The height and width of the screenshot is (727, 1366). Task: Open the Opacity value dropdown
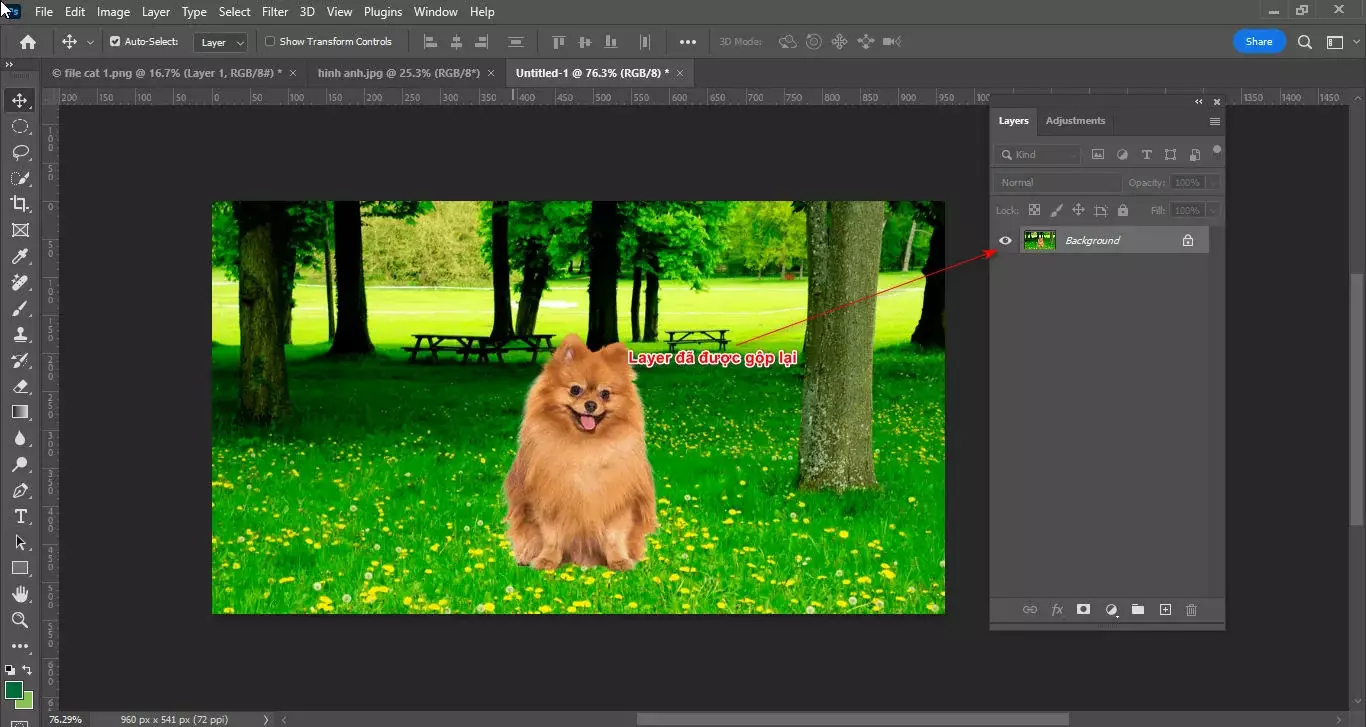(x=1213, y=182)
